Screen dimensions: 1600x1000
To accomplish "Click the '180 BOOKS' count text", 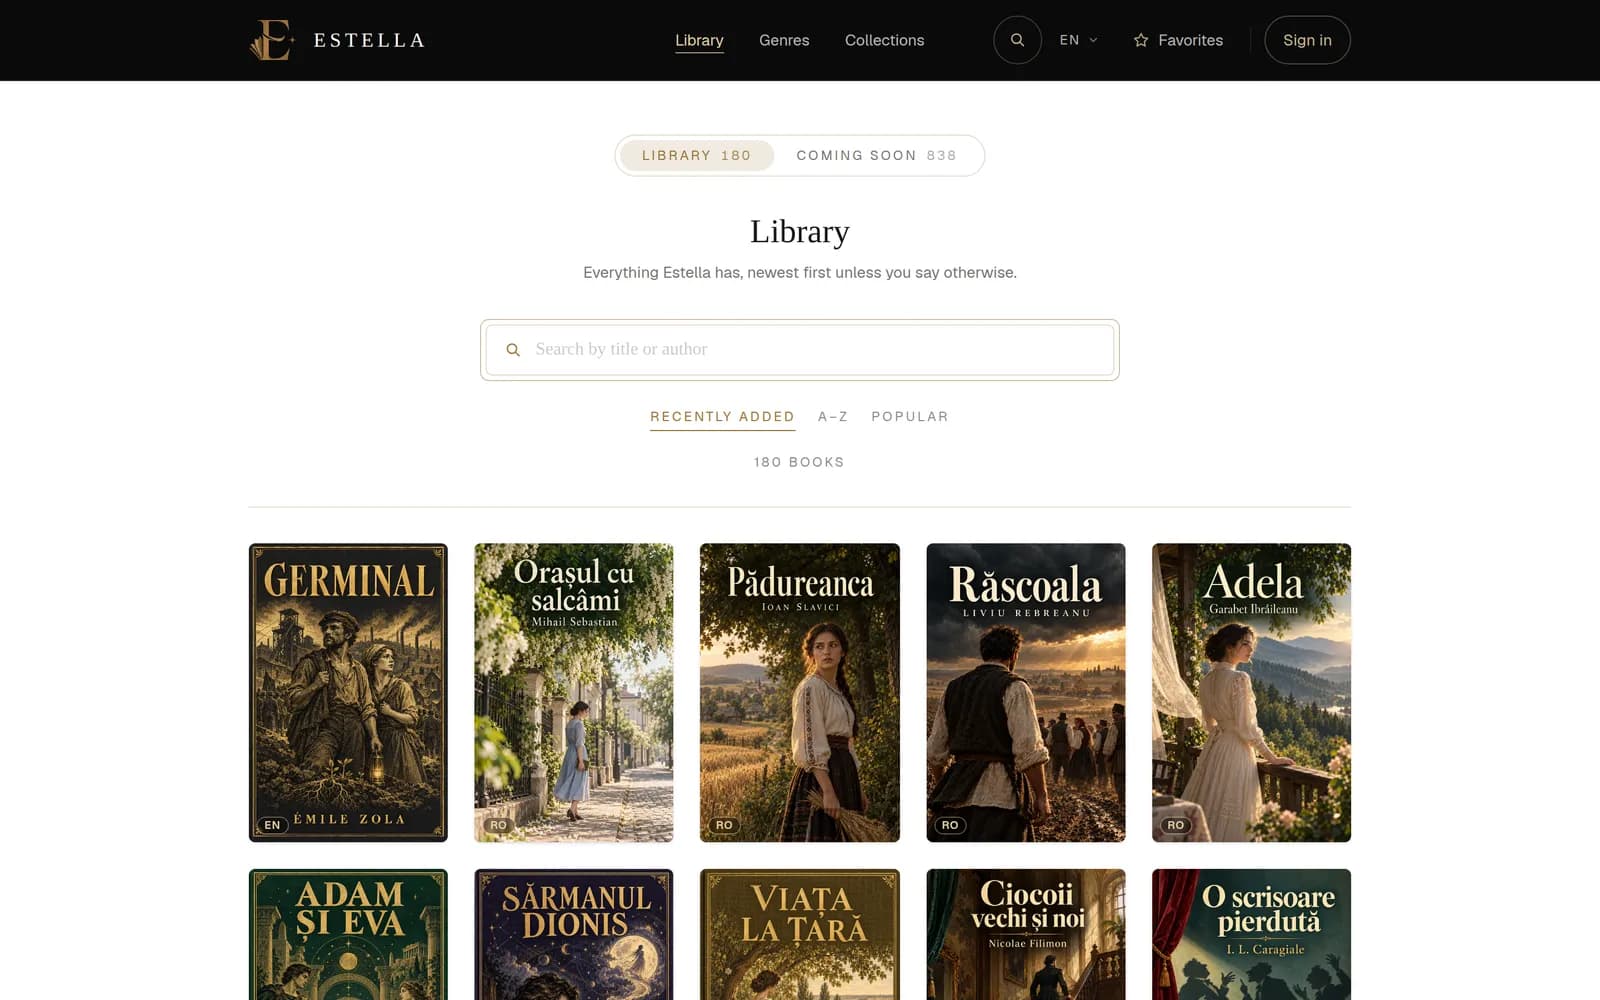I will click(x=799, y=462).
